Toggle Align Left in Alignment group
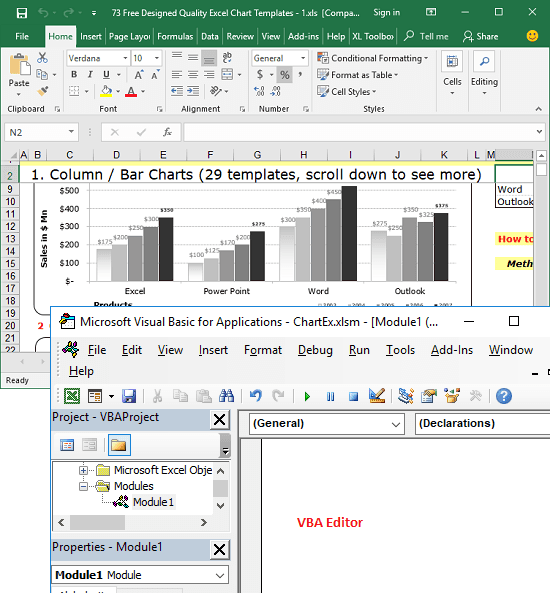The width and height of the screenshot is (550, 593). click(x=177, y=75)
